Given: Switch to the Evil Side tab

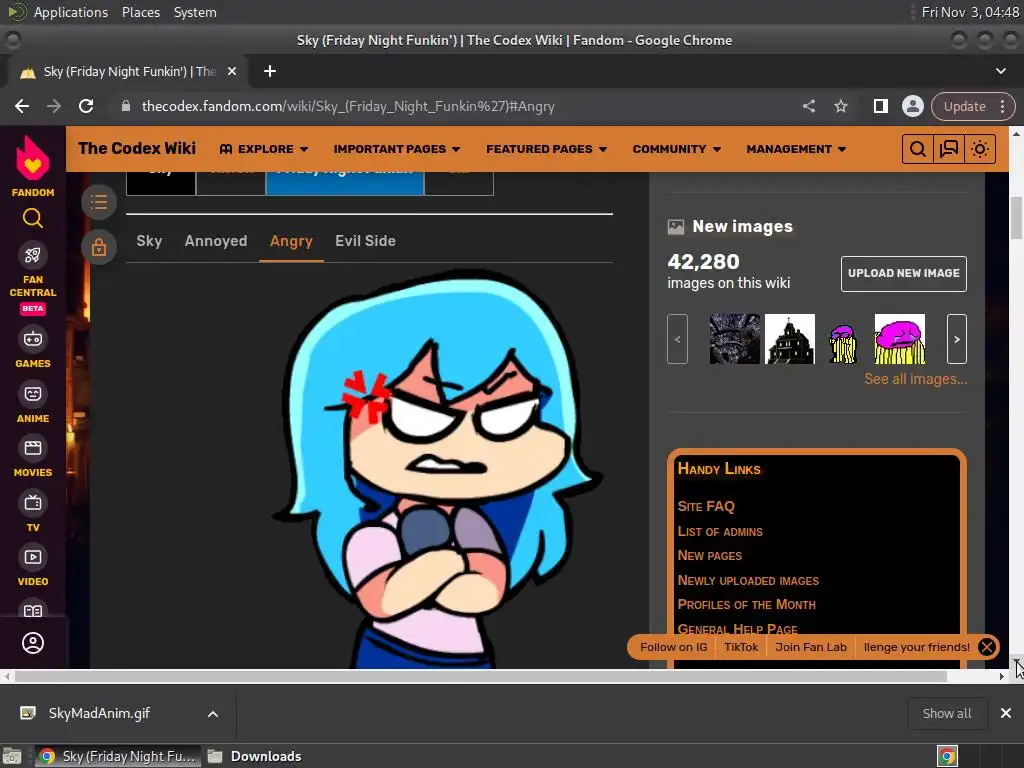Looking at the screenshot, I should [365, 241].
